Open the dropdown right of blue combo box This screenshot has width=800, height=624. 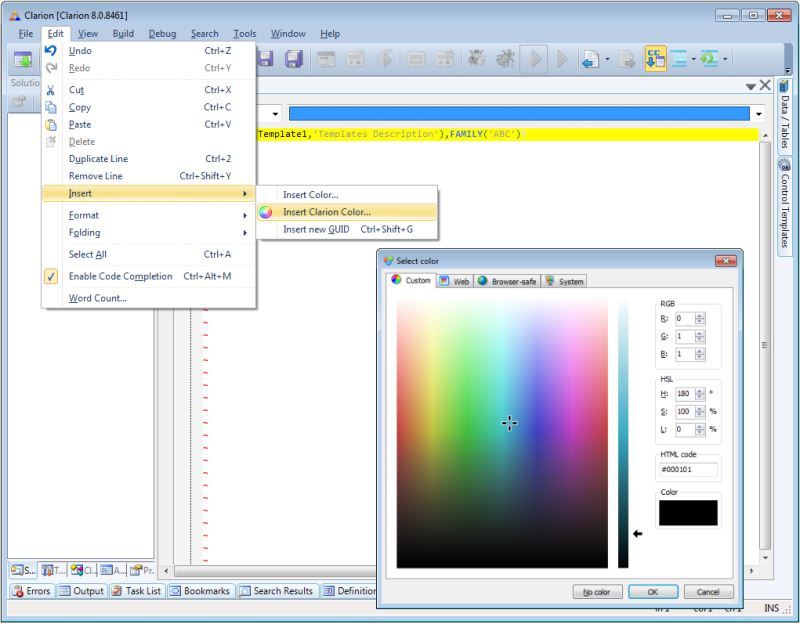[759, 114]
